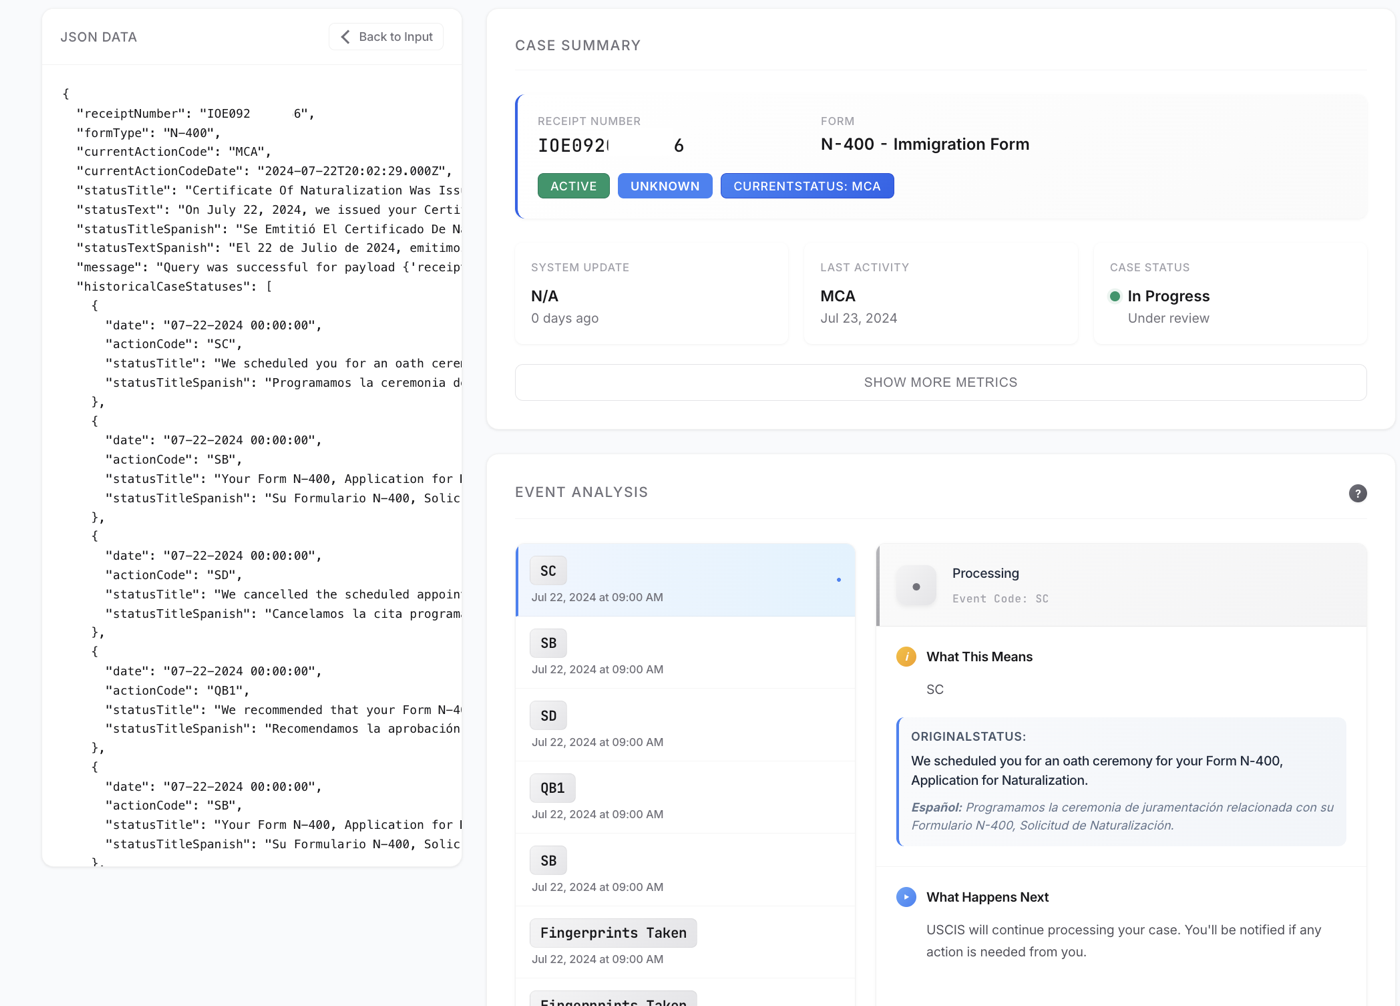This screenshot has width=1400, height=1006.
Task: Click the ORIGINALSTATUS label
Action: tap(968, 736)
